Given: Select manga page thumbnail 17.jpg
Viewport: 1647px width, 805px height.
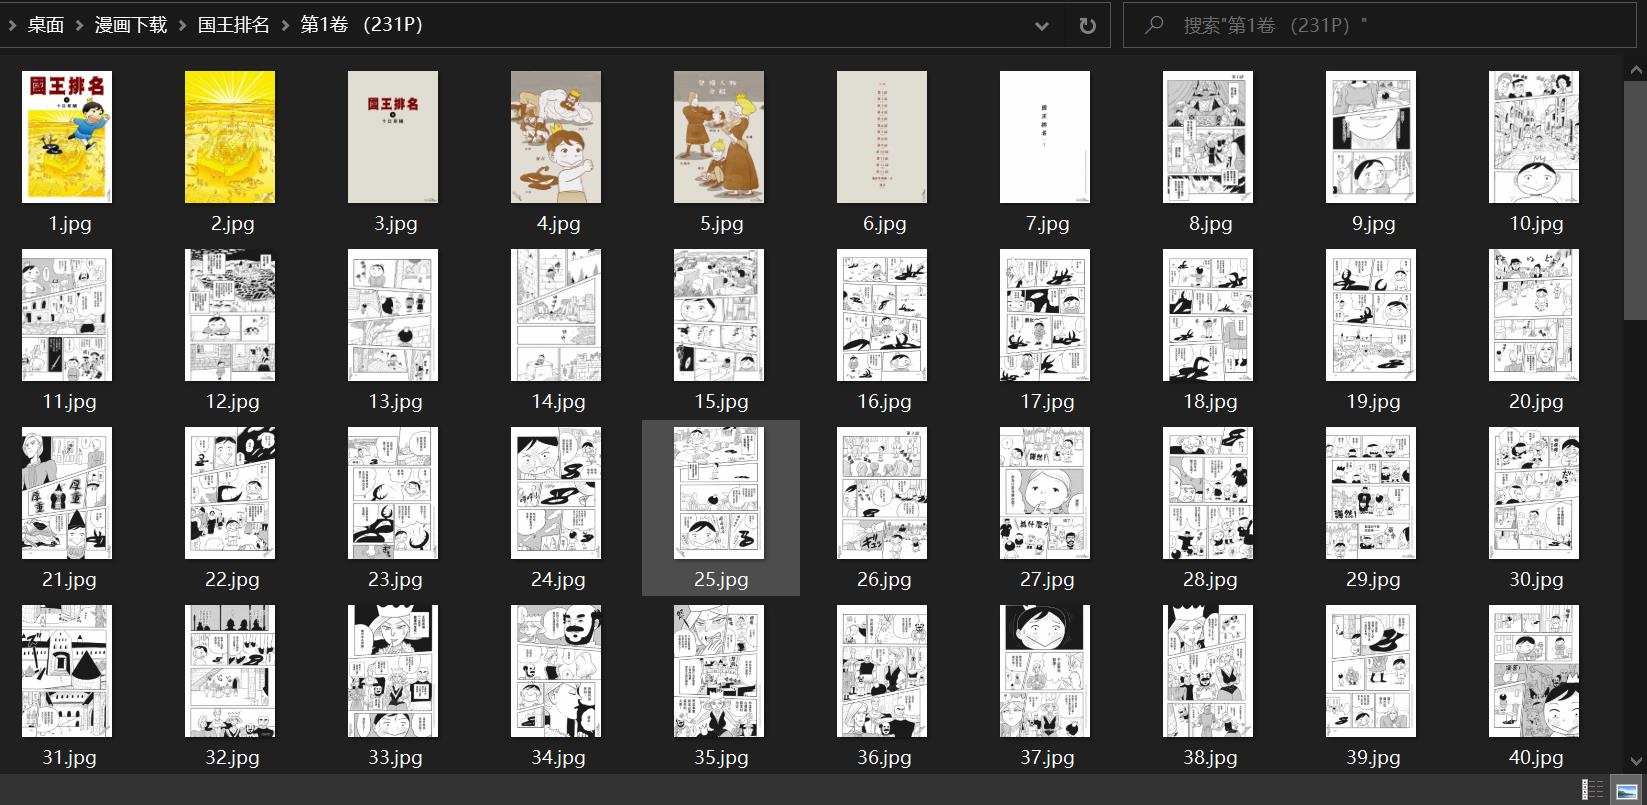Looking at the screenshot, I should coord(1046,315).
